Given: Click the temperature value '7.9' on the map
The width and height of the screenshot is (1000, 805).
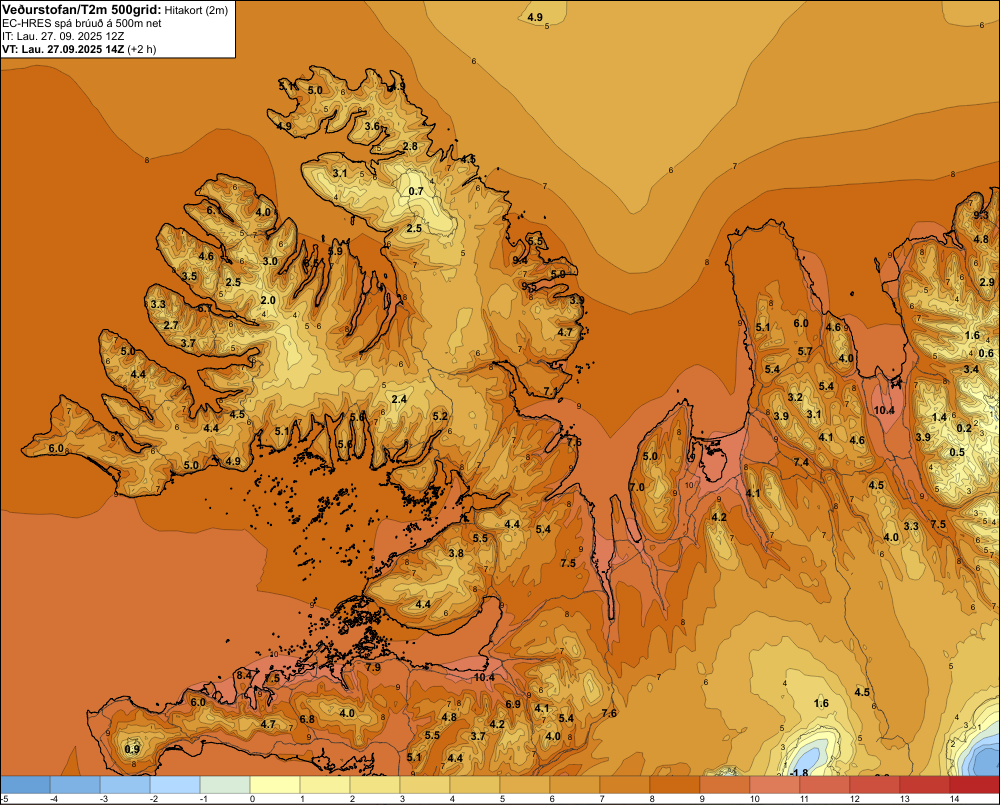Looking at the screenshot, I should tap(373, 667).
